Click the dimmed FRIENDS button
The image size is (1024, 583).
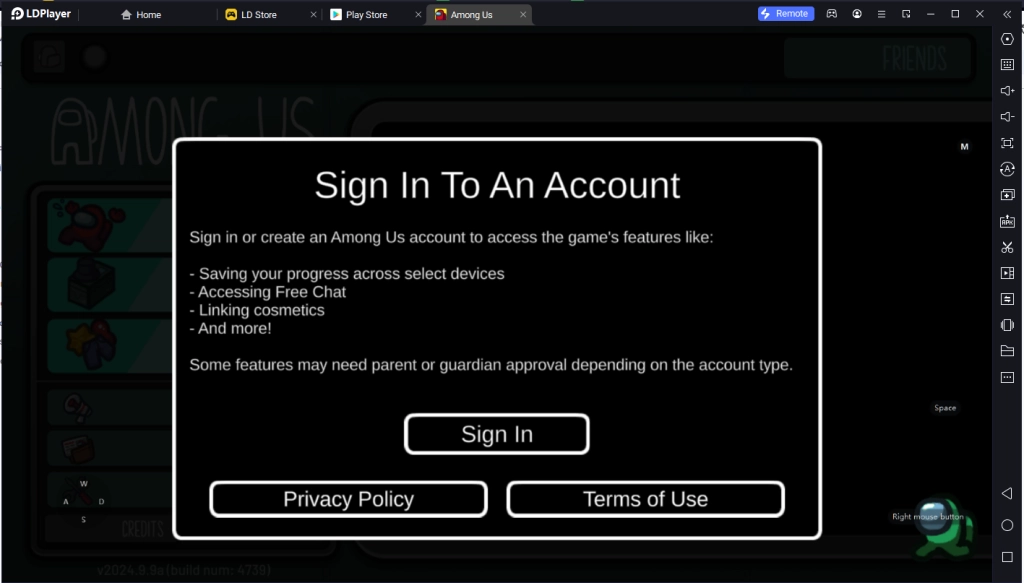click(878, 59)
